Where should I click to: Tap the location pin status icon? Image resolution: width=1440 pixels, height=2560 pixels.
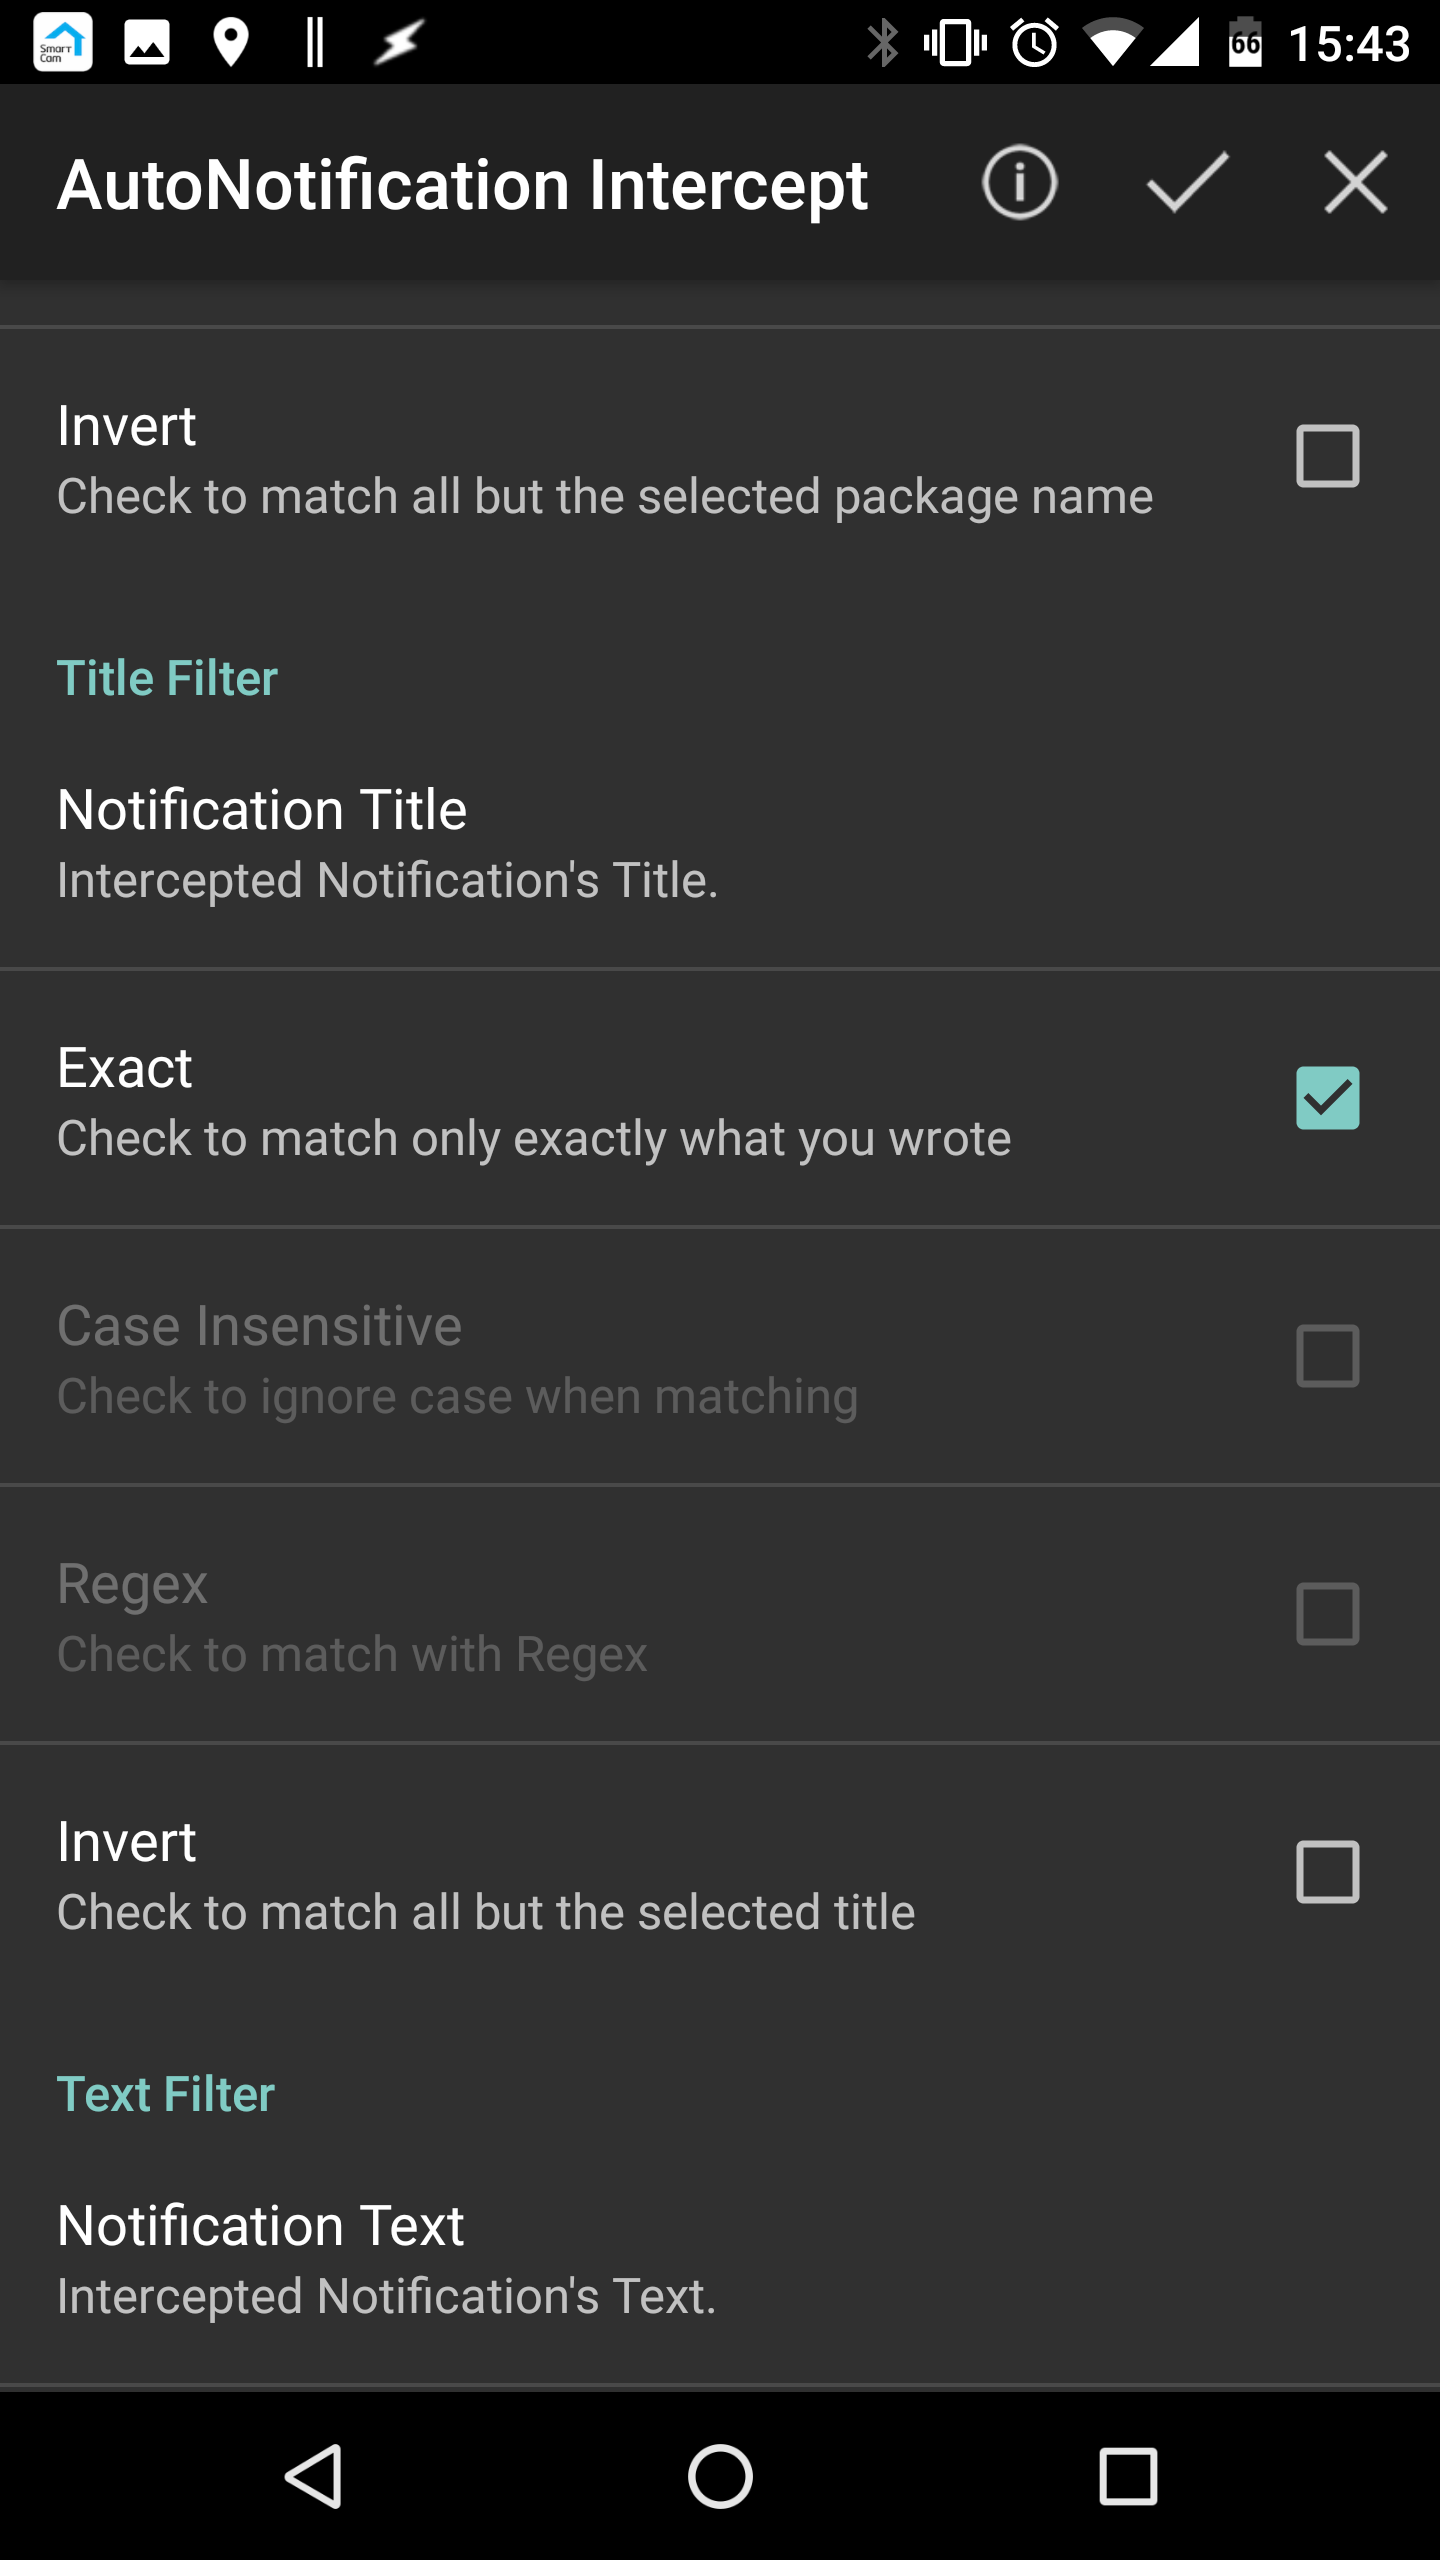pos(231,43)
